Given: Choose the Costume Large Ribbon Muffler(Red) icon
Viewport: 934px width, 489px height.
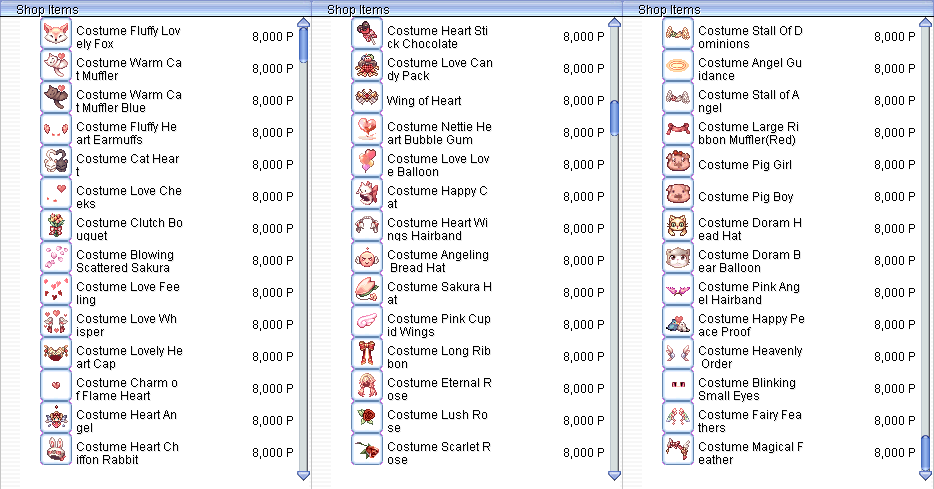Looking at the screenshot, I should [x=678, y=130].
